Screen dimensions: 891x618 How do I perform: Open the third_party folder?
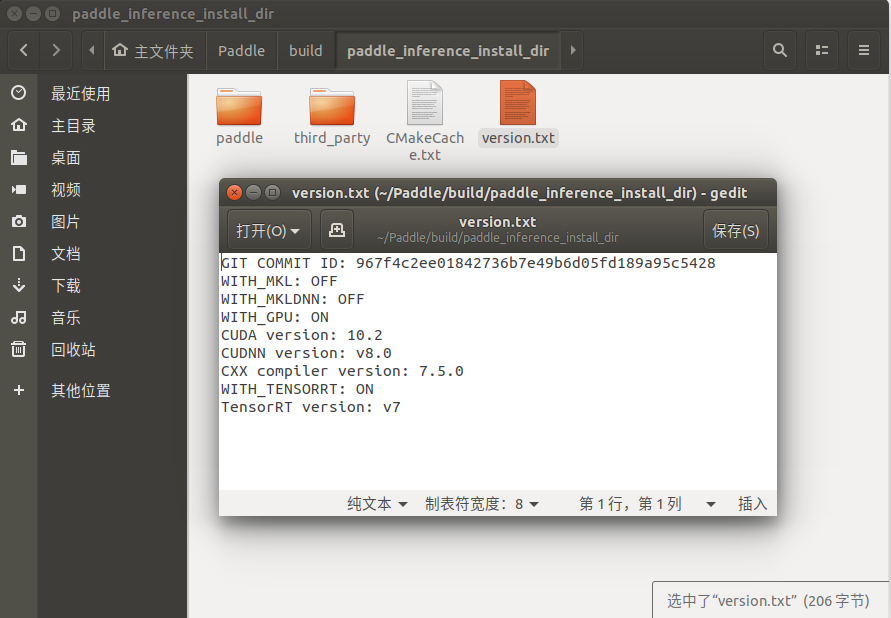click(332, 116)
